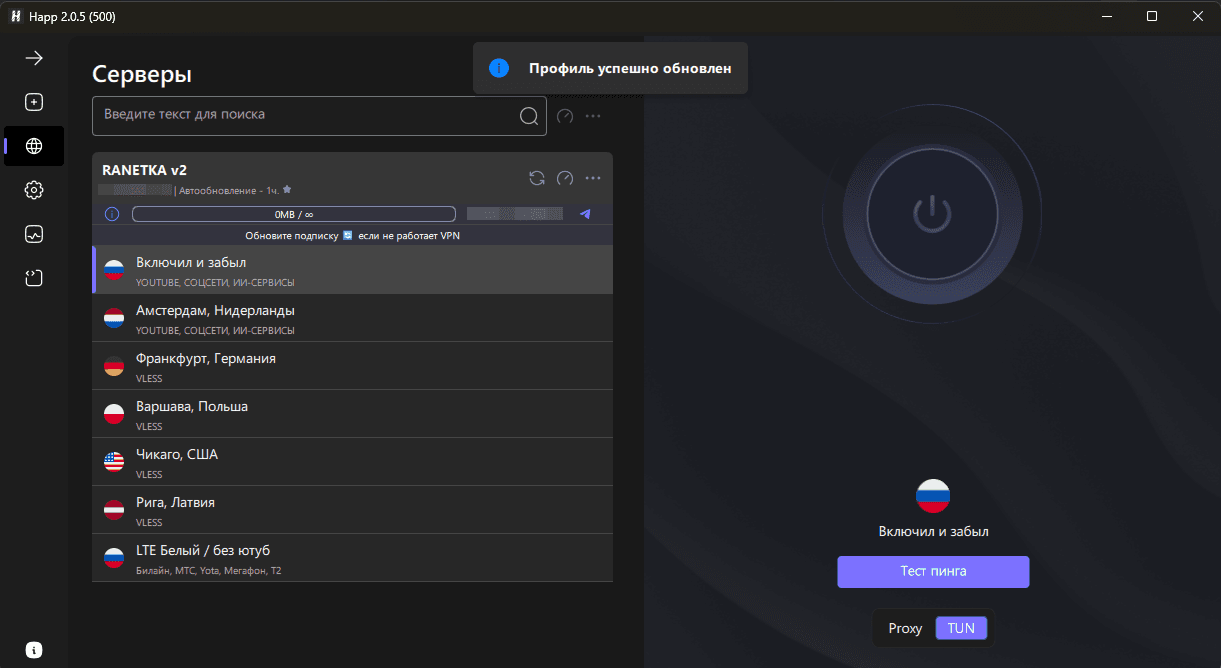Select server Рига, Латвия
This screenshot has width=1221, height=668.
[352, 510]
